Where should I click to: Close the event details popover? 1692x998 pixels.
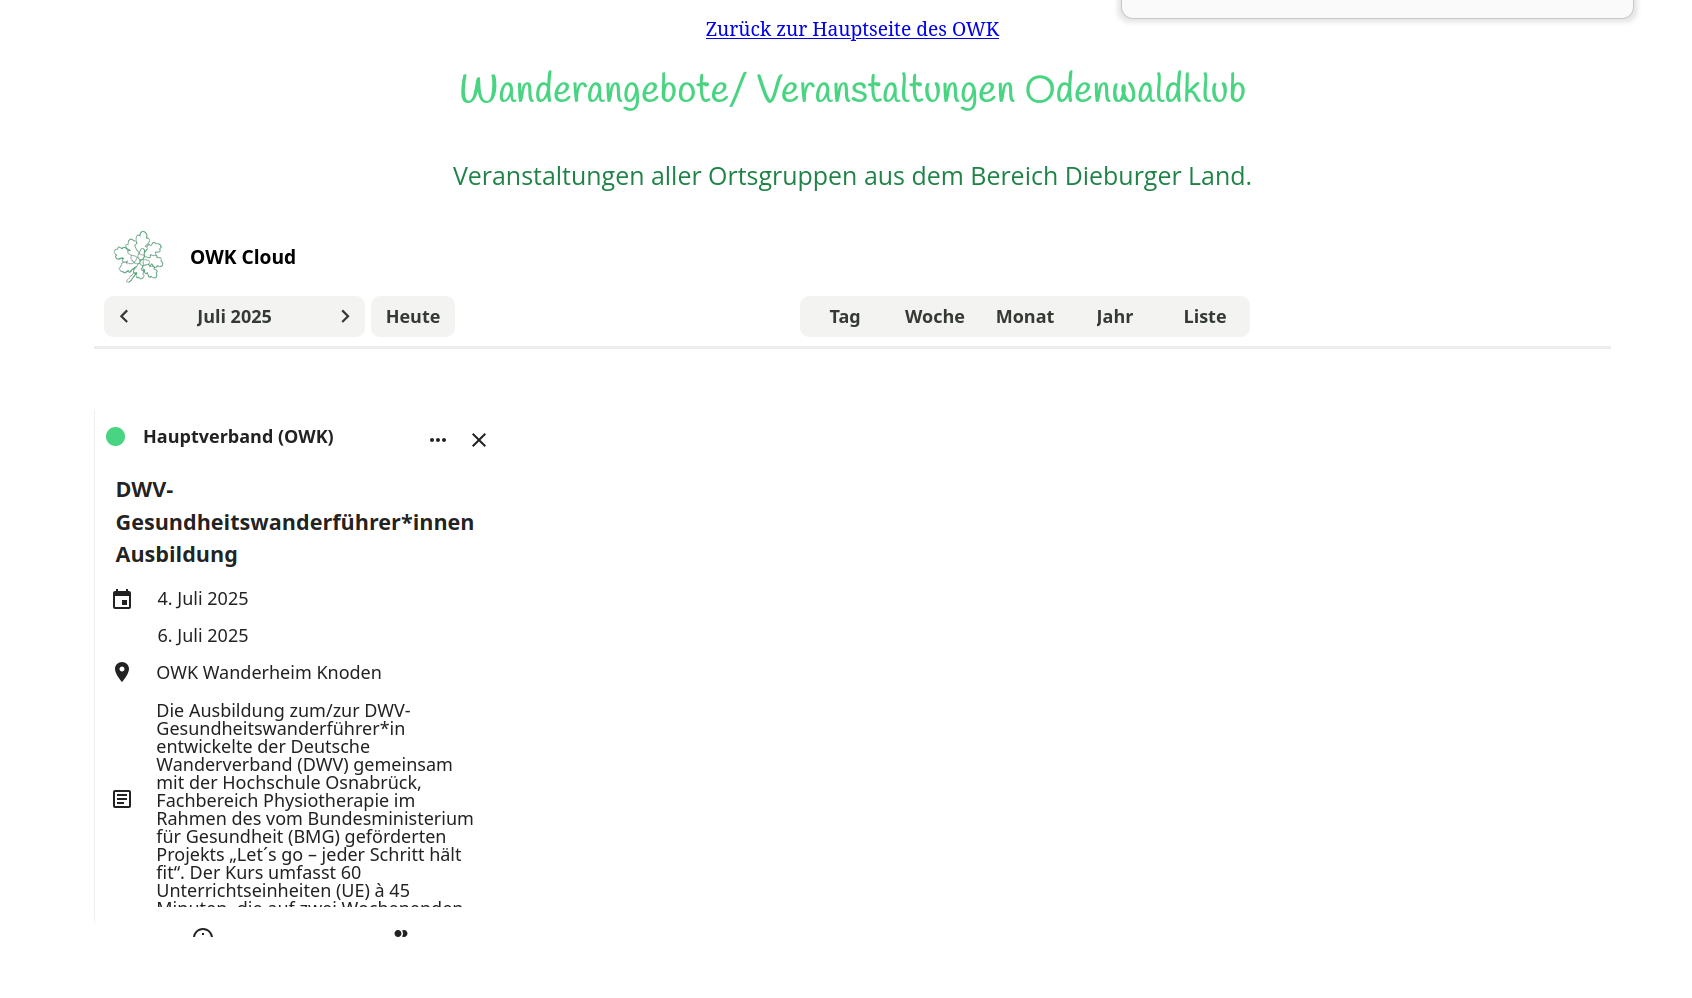coord(479,440)
